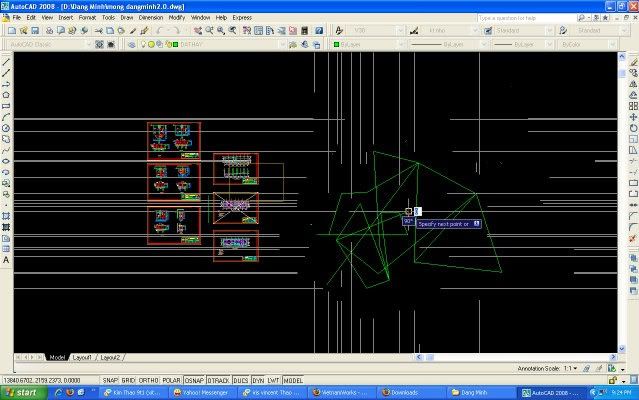Switch to the Layout1 tab
Viewport: 639px width, 400px height.
point(82,357)
